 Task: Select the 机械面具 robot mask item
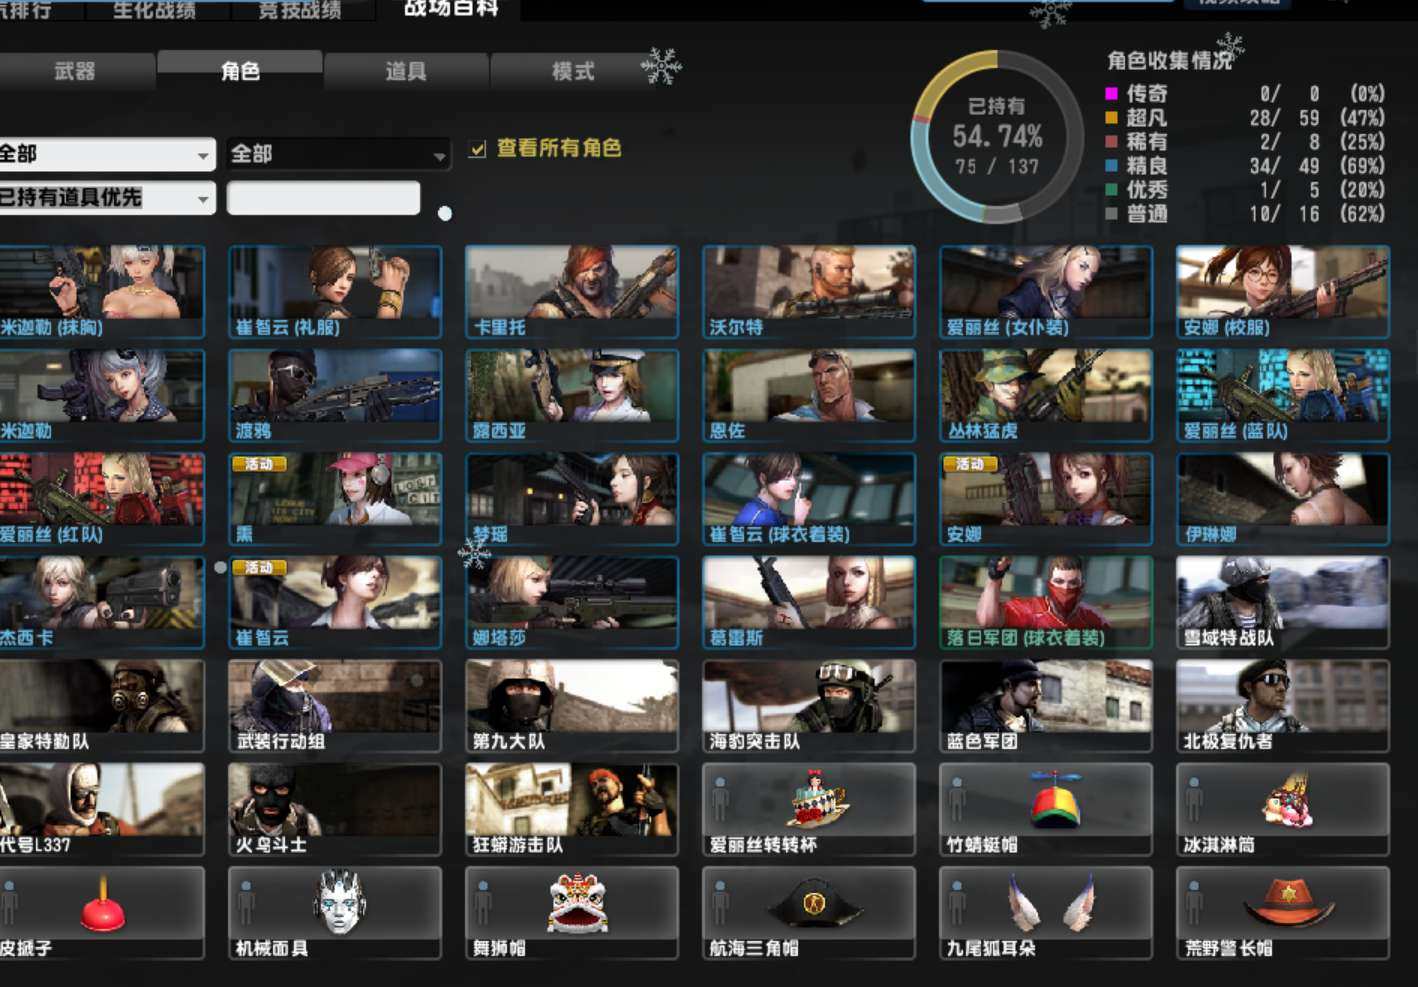334,912
